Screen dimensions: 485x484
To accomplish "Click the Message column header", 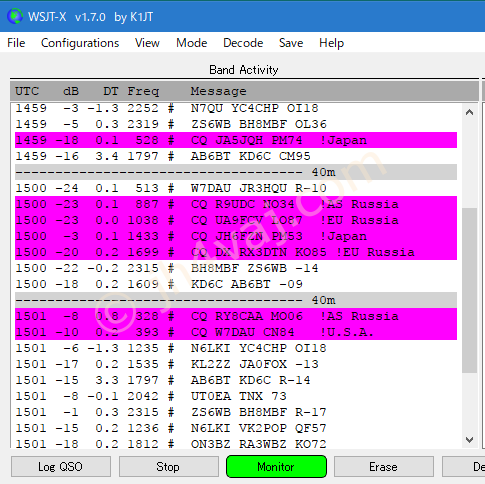I will (x=218, y=91).
